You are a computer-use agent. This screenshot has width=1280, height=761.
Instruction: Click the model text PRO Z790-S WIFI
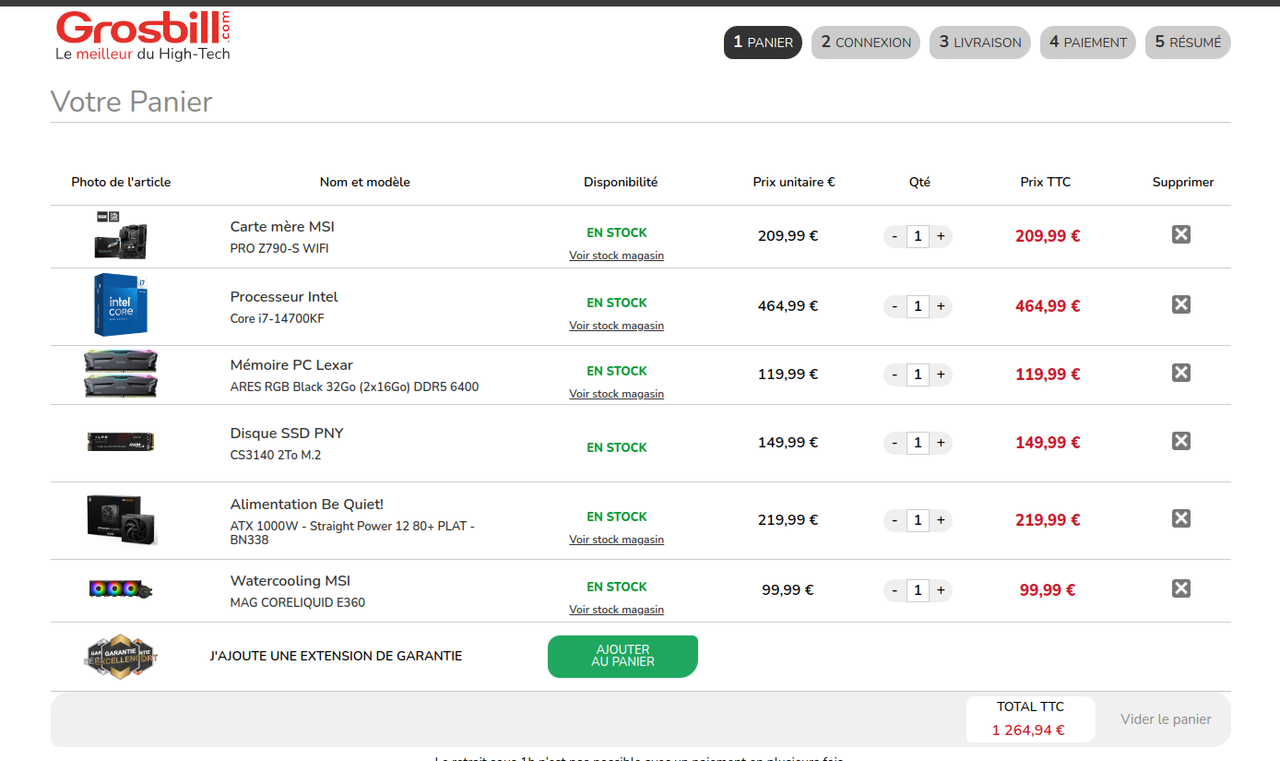(279, 249)
